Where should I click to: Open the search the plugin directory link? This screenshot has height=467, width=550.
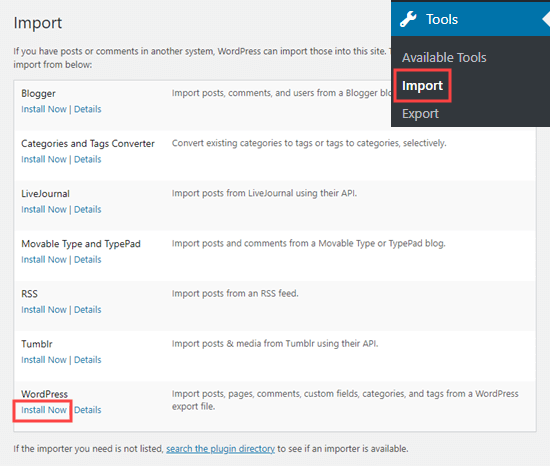220,449
